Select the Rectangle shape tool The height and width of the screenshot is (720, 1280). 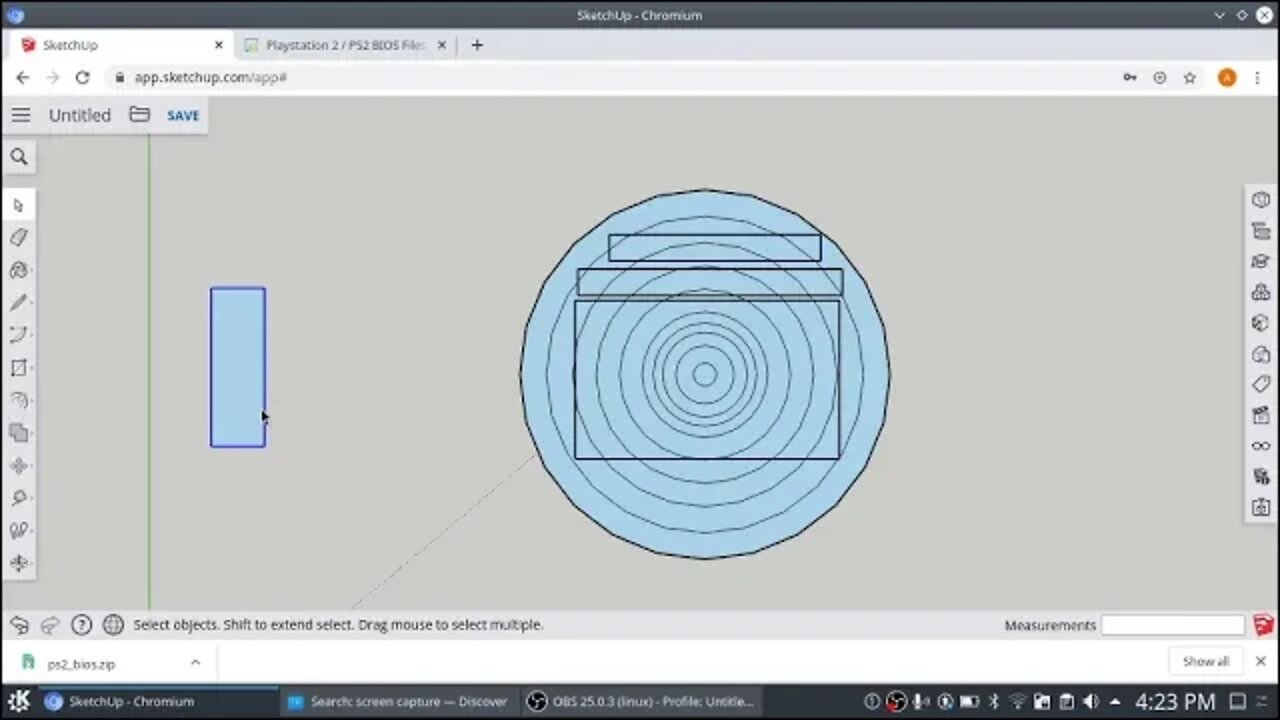point(18,368)
